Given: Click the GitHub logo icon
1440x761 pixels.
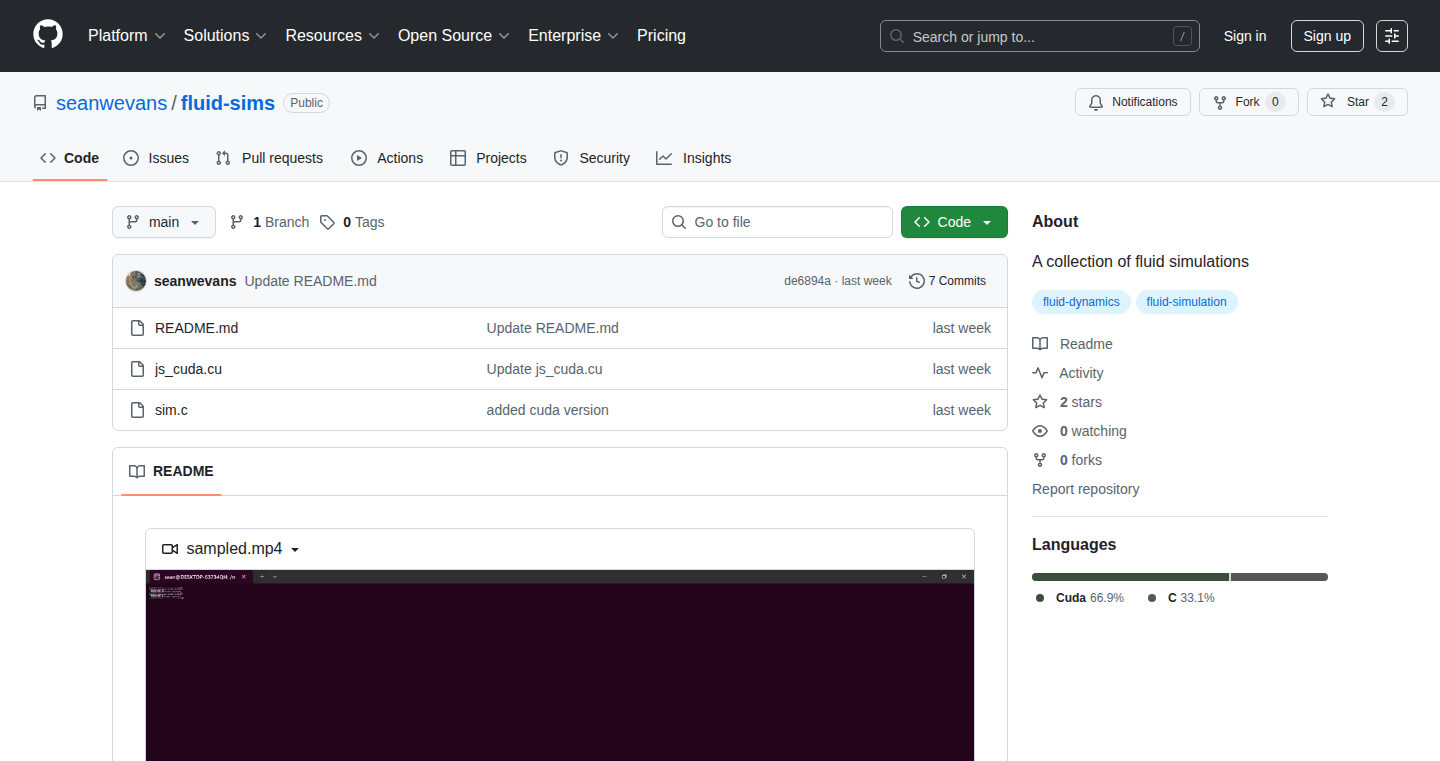Looking at the screenshot, I should point(48,35).
